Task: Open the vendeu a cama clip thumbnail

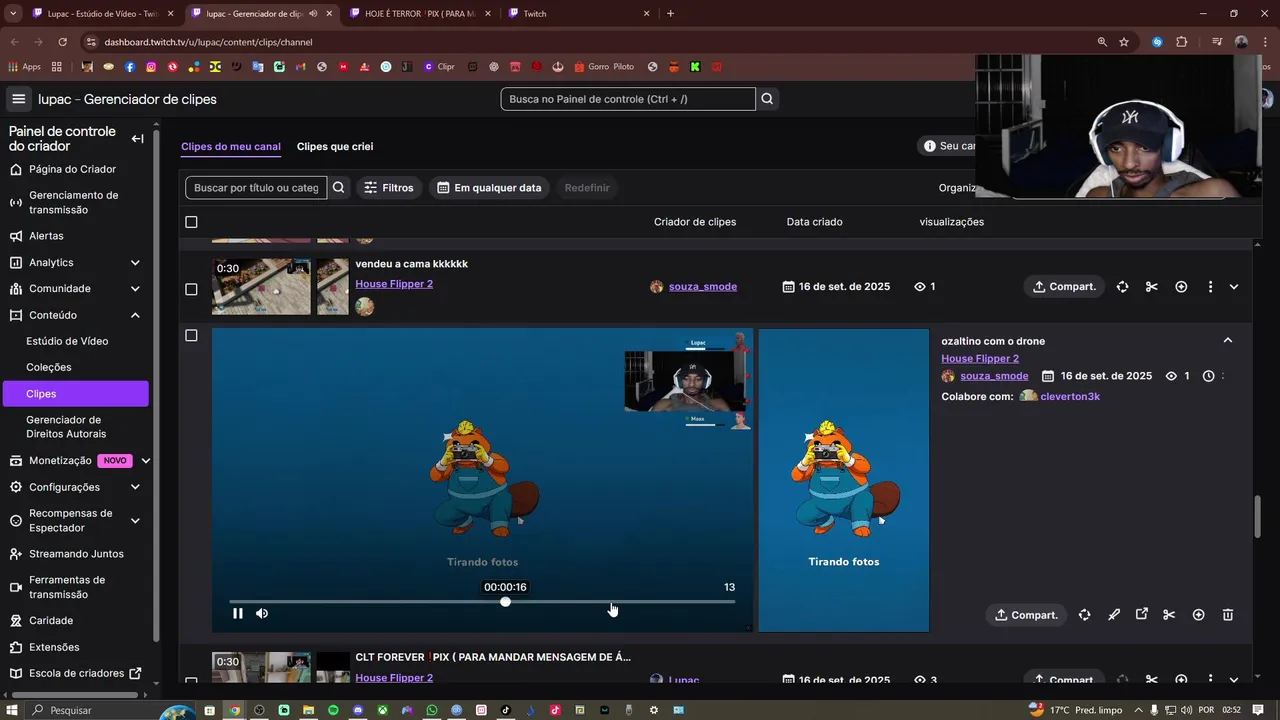Action: tap(261, 287)
